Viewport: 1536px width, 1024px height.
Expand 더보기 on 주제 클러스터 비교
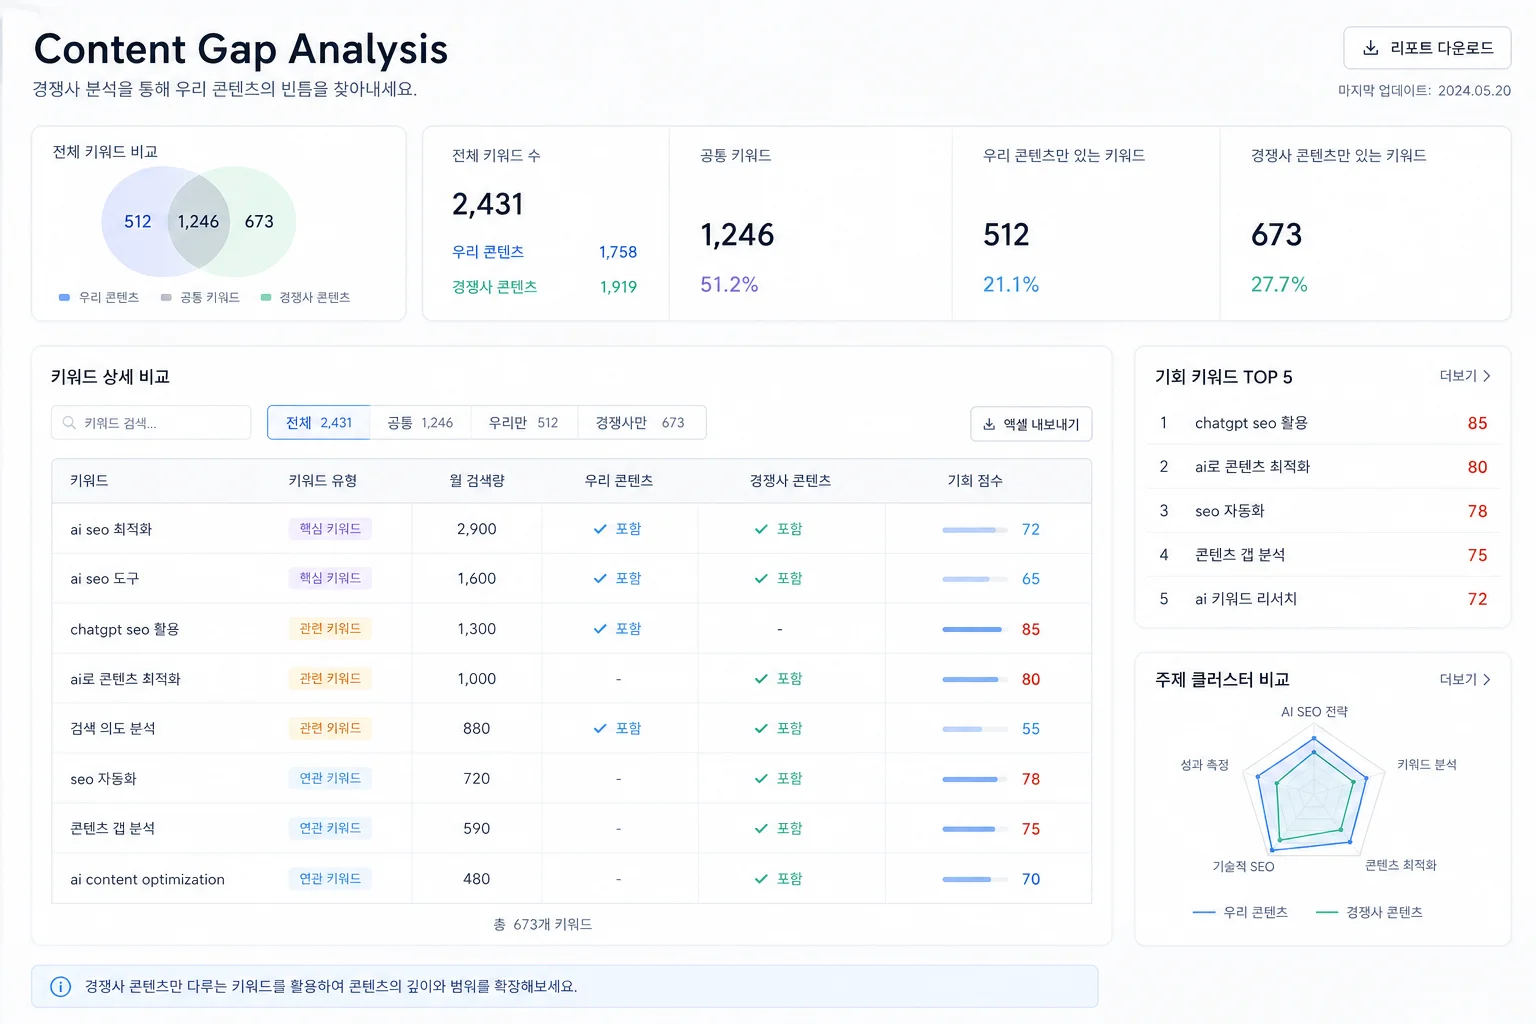pos(1462,678)
